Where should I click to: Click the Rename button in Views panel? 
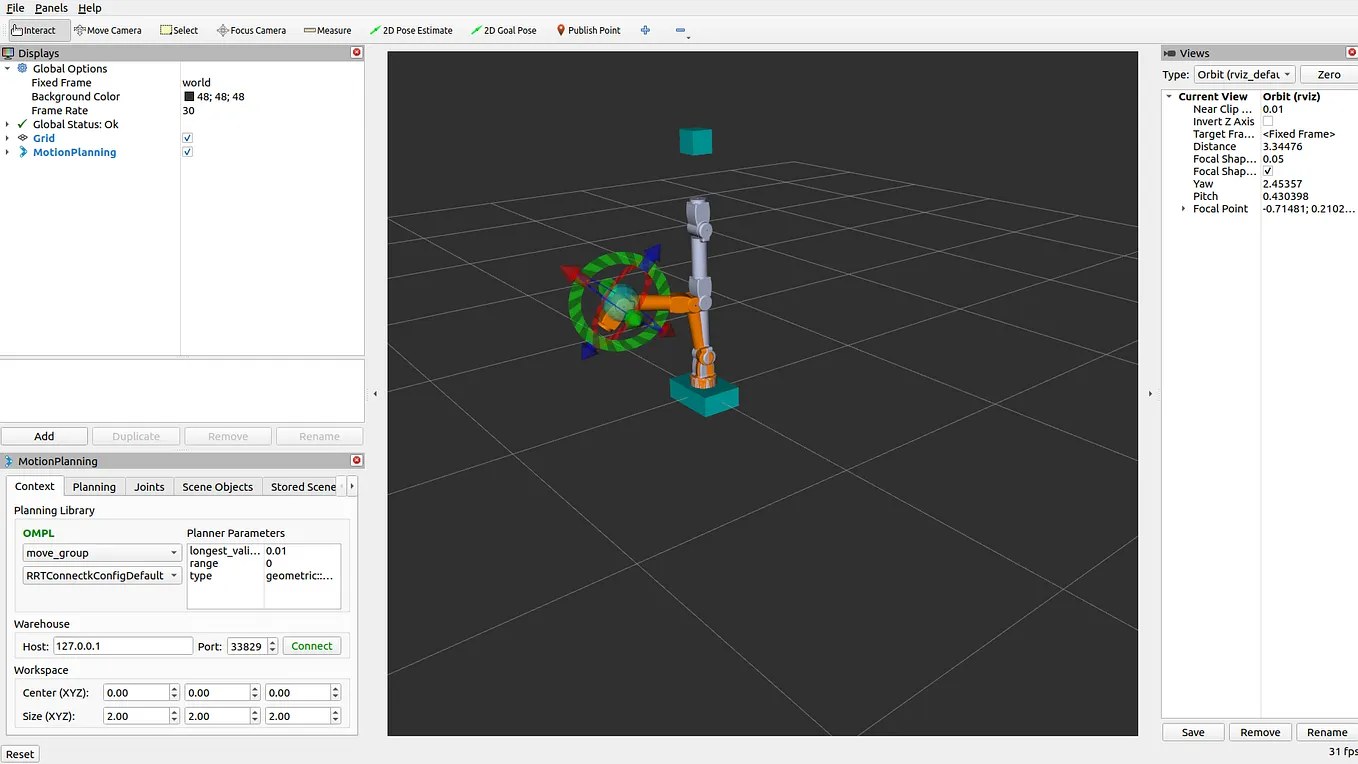pyautogui.click(x=1327, y=732)
